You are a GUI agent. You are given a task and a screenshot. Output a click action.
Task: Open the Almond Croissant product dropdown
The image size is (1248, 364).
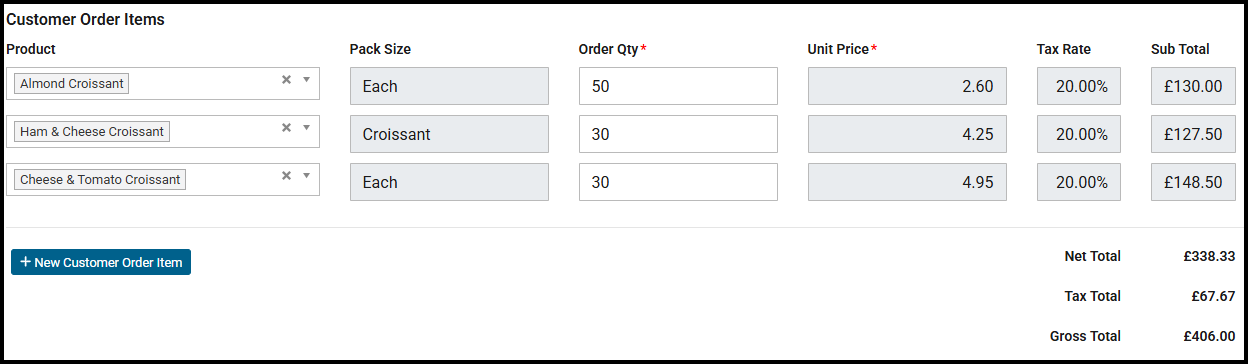tap(307, 80)
